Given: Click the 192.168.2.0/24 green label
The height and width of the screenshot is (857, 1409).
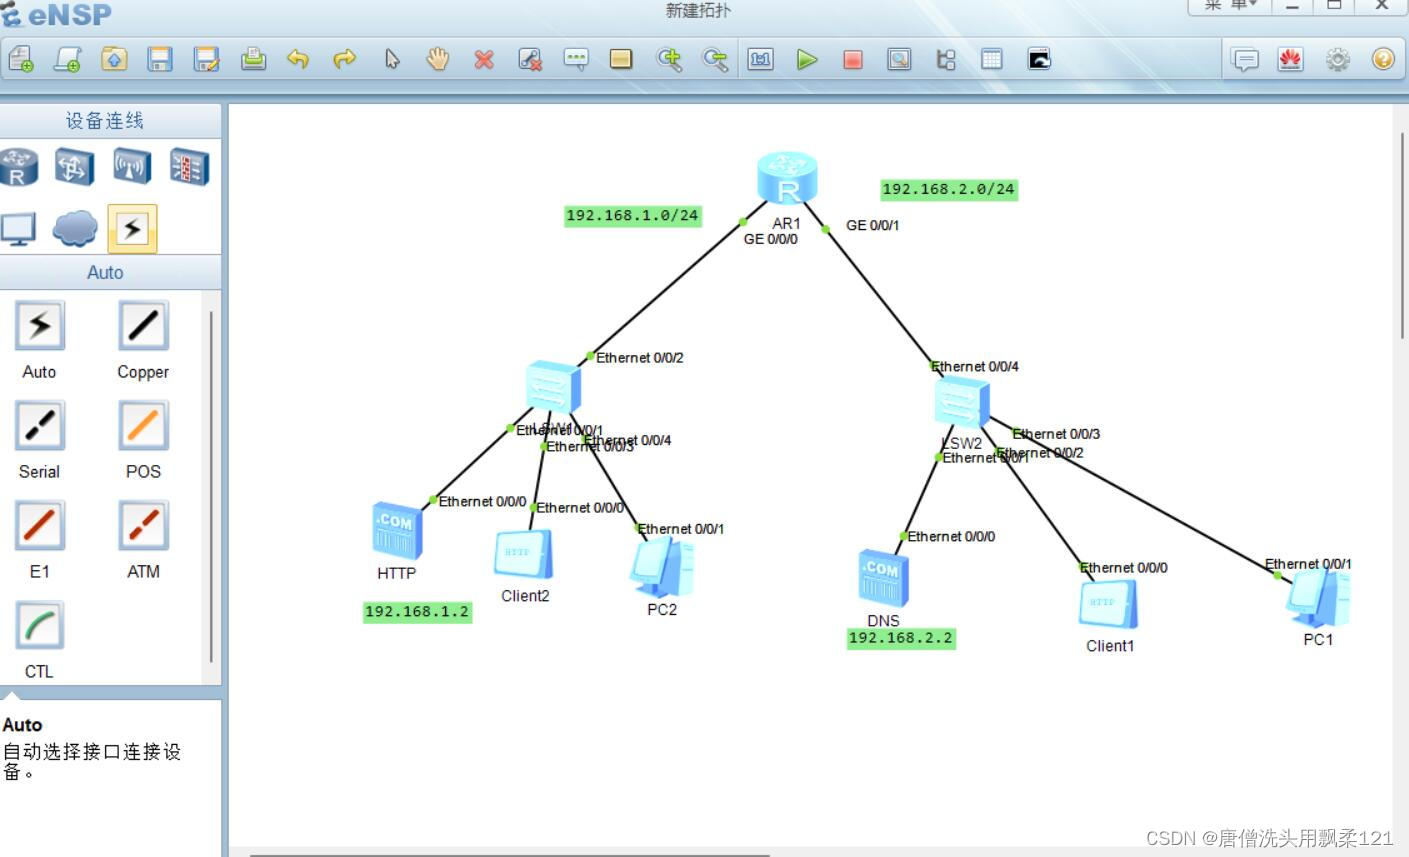Looking at the screenshot, I should pos(949,189).
